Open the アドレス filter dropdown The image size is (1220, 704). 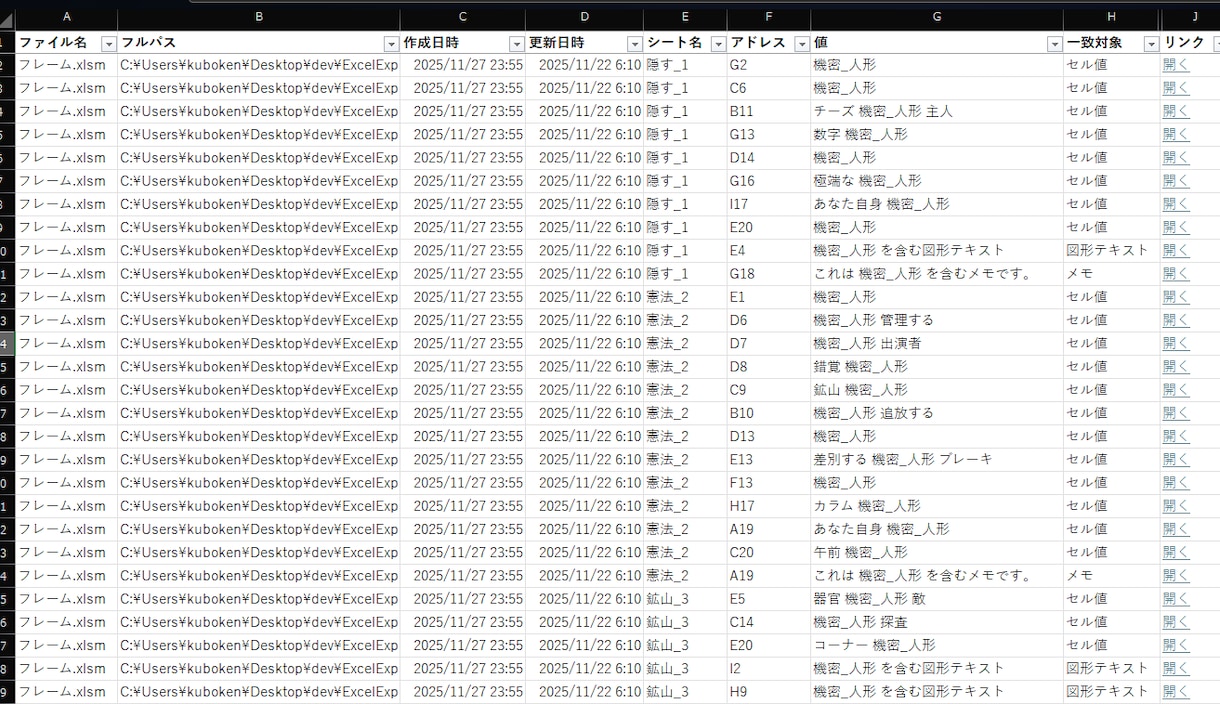[x=802, y=44]
